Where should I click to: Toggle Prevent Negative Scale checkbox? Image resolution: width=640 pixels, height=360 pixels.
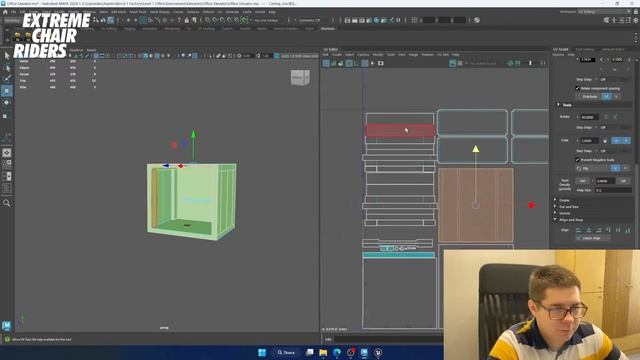(578, 160)
